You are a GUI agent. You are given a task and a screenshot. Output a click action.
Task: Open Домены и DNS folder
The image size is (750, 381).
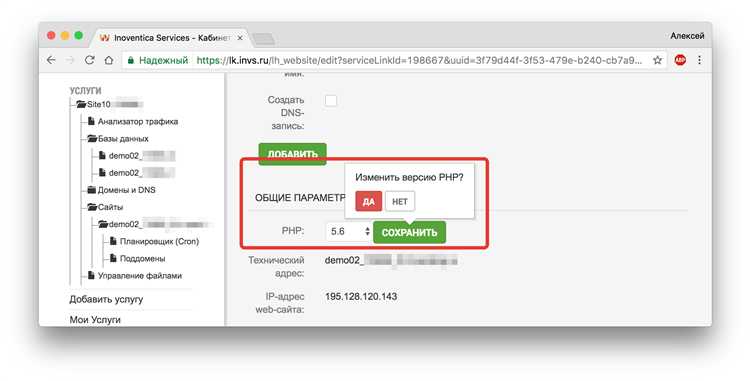[x=127, y=190]
